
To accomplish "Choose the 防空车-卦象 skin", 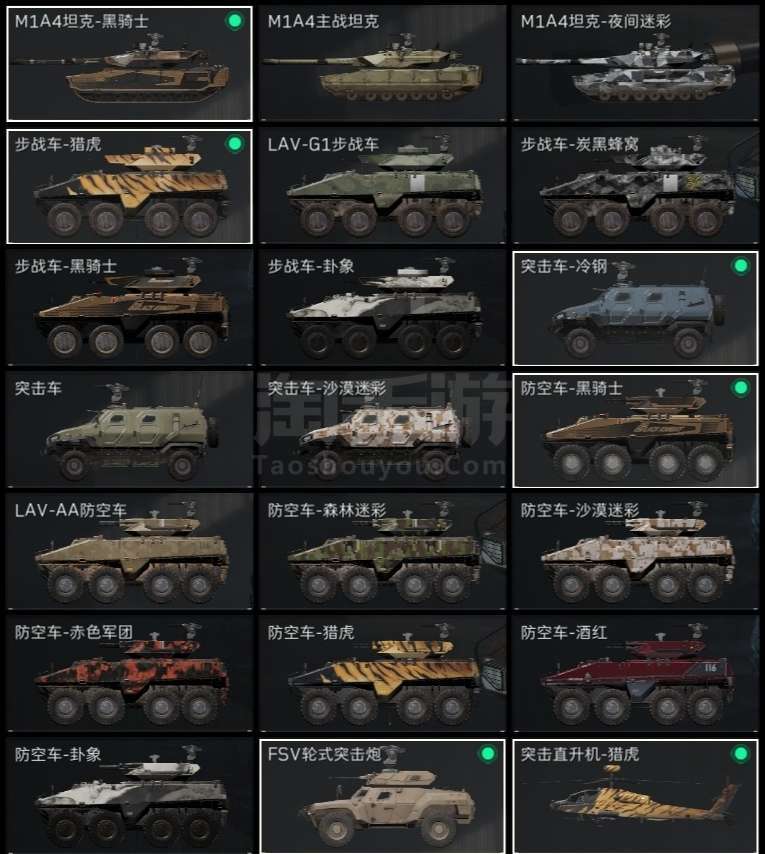I will pos(130,796).
